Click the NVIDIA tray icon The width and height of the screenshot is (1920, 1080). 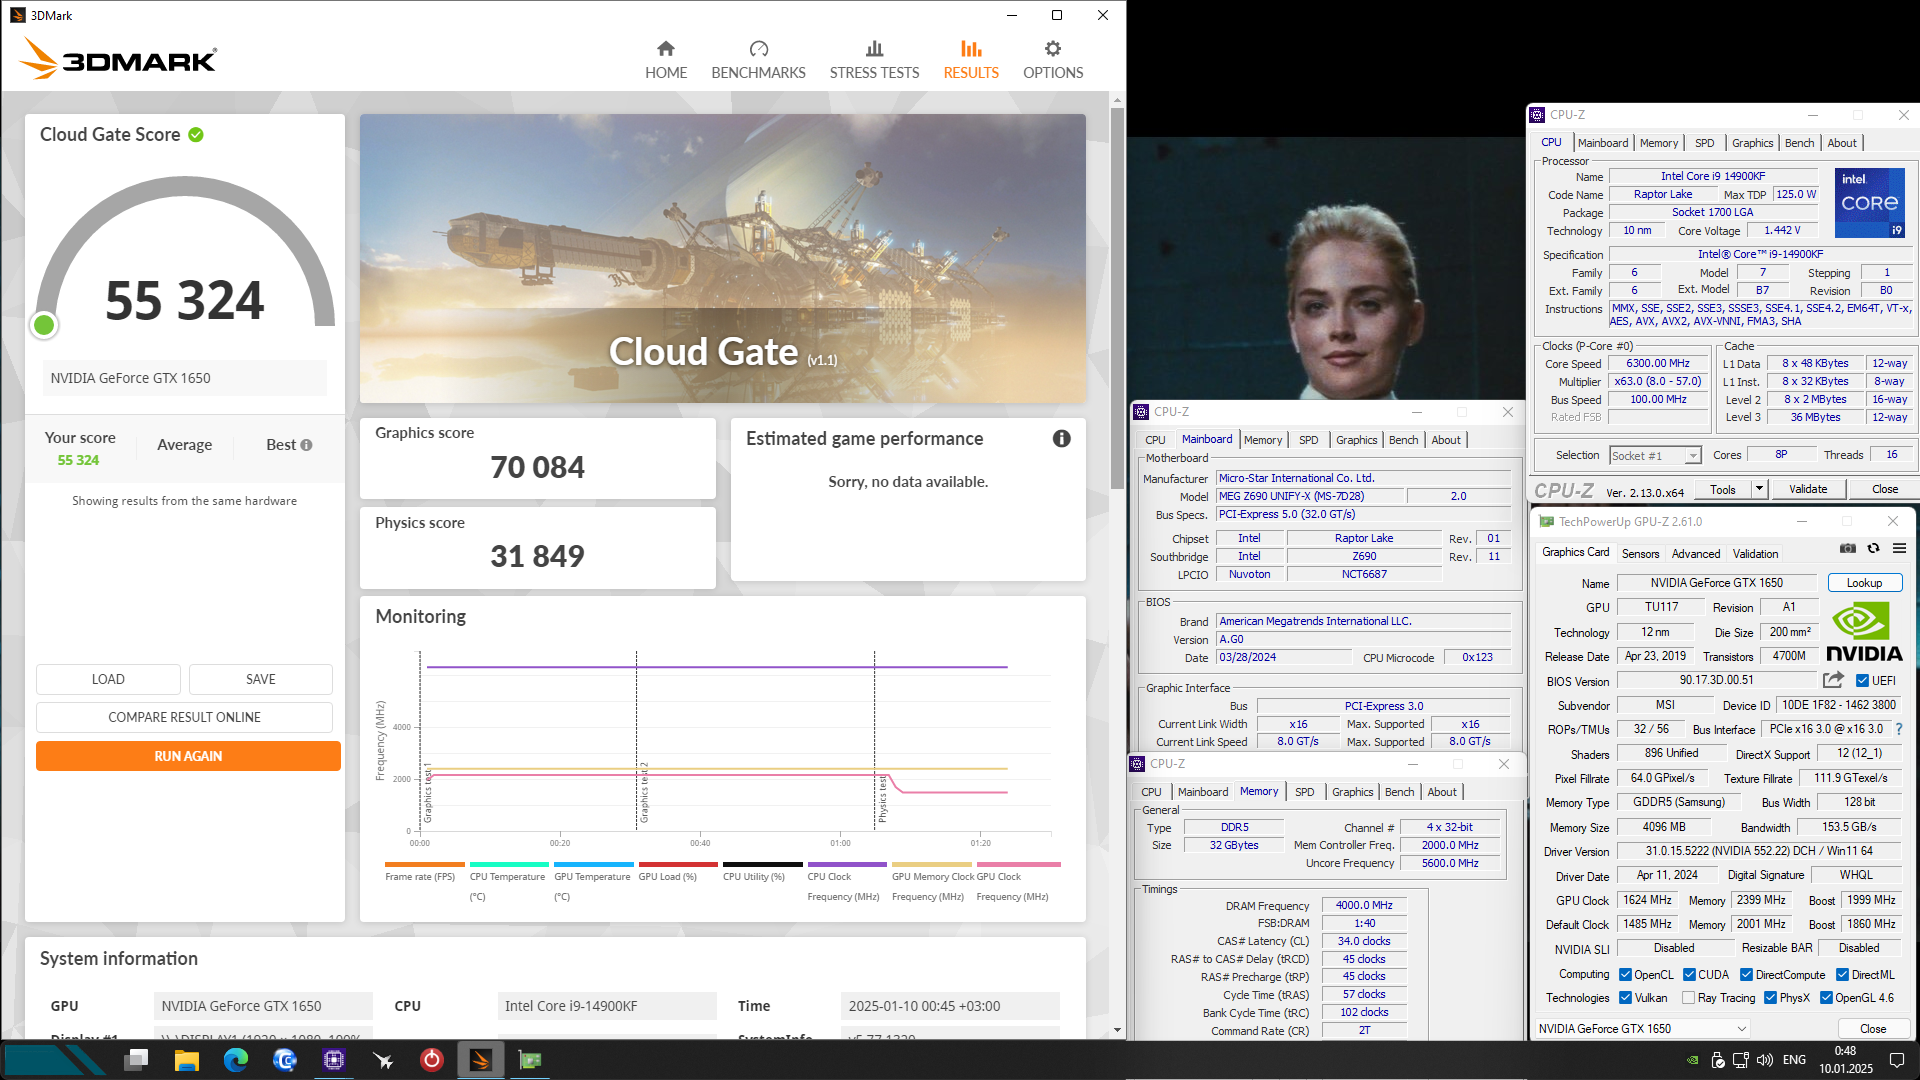point(1692,1060)
